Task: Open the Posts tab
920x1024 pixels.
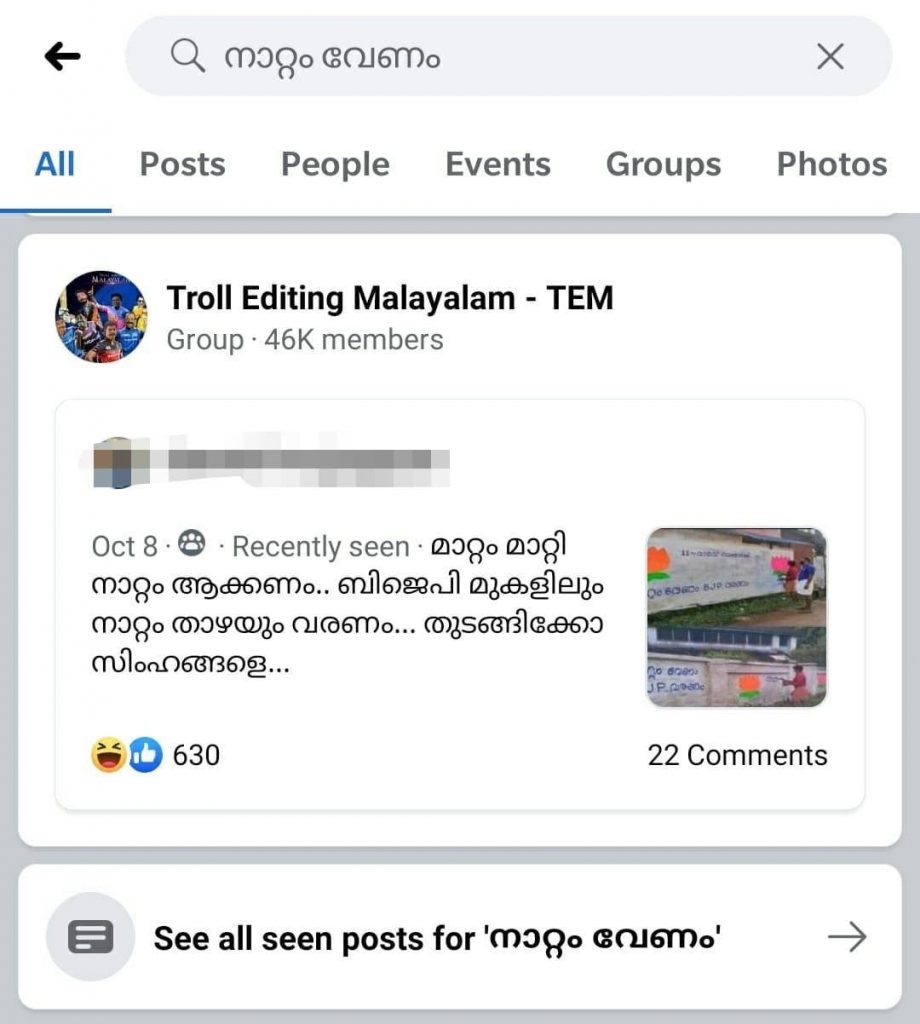Action: click(182, 164)
